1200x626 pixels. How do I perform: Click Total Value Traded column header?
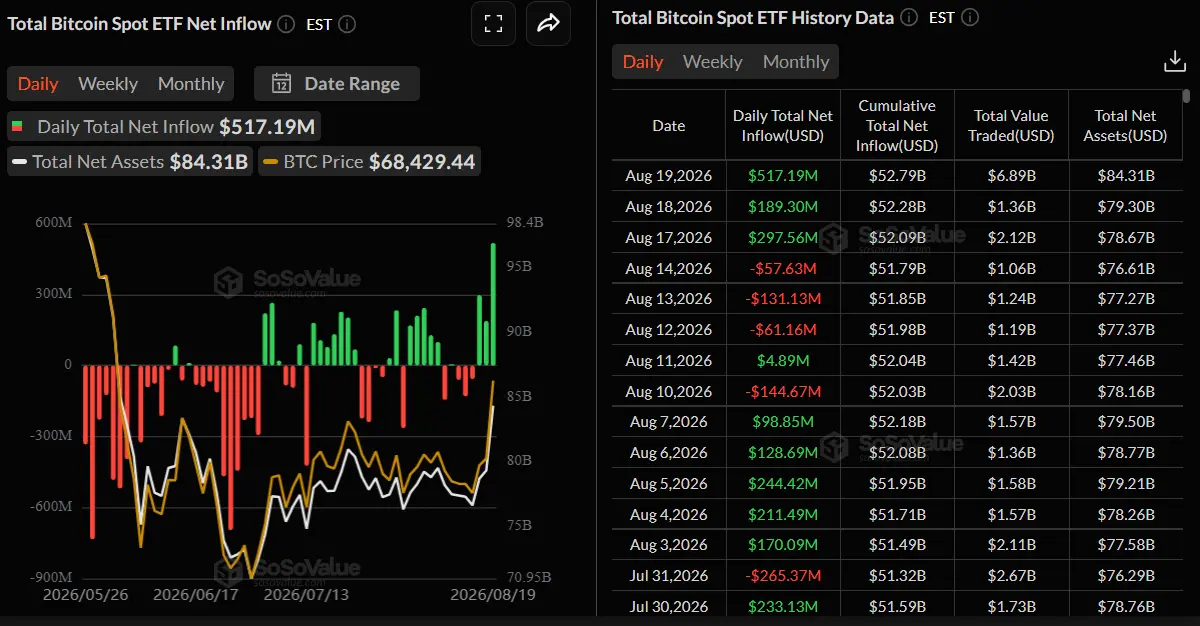pos(1011,126)
